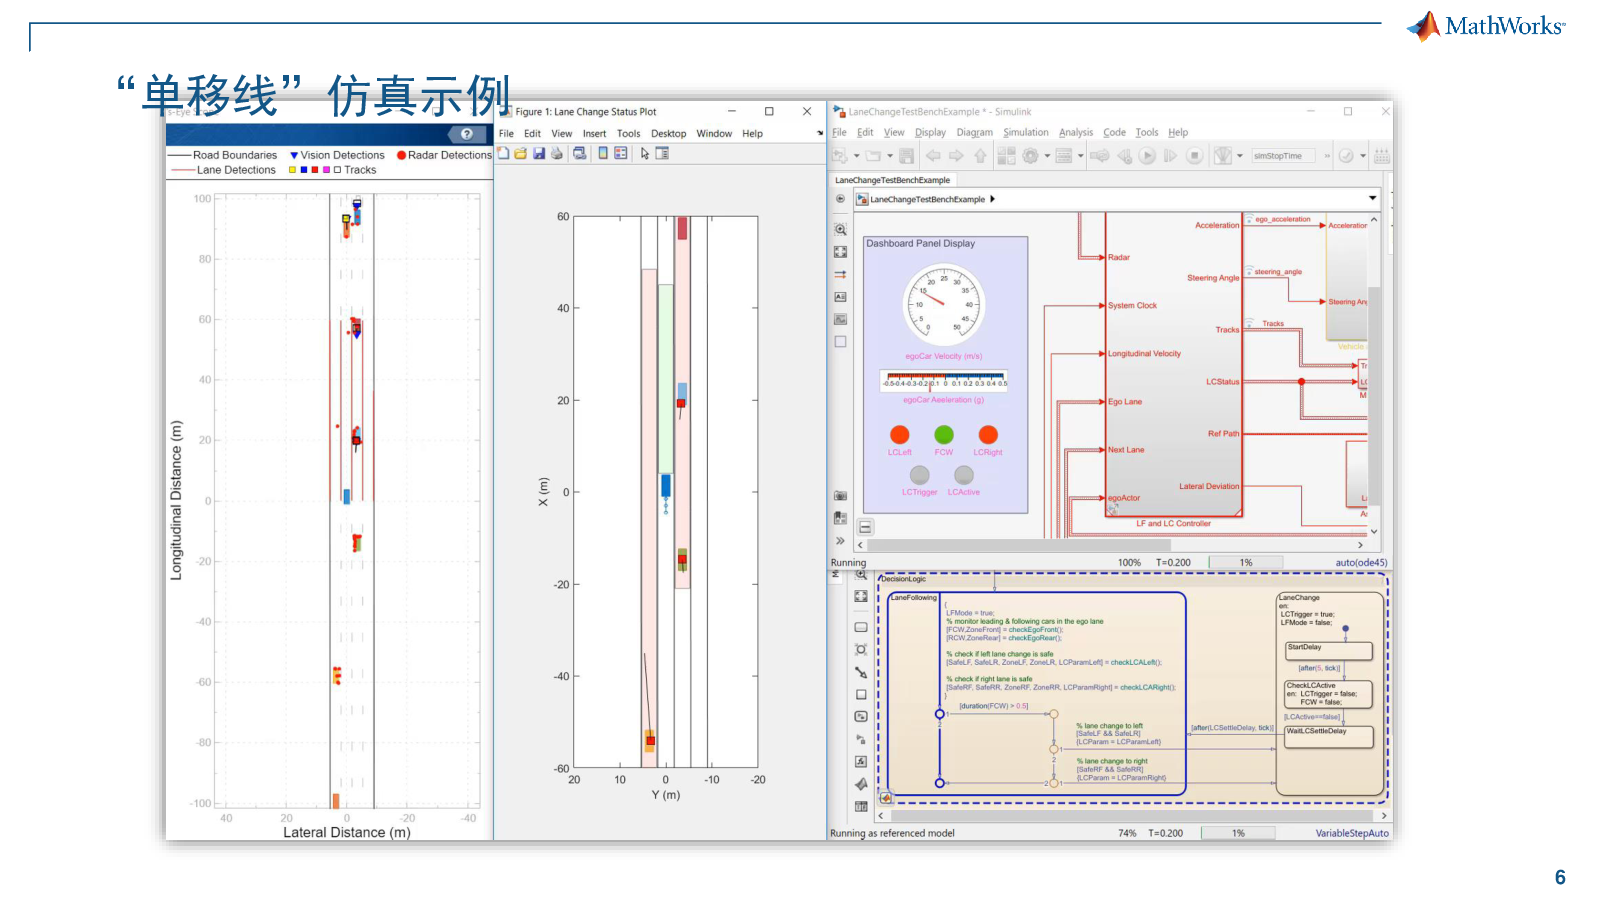Click help question mark in Bird's-Eye Scope
The height and width of the screenshot is (900, 1600).
pos(466,134)
